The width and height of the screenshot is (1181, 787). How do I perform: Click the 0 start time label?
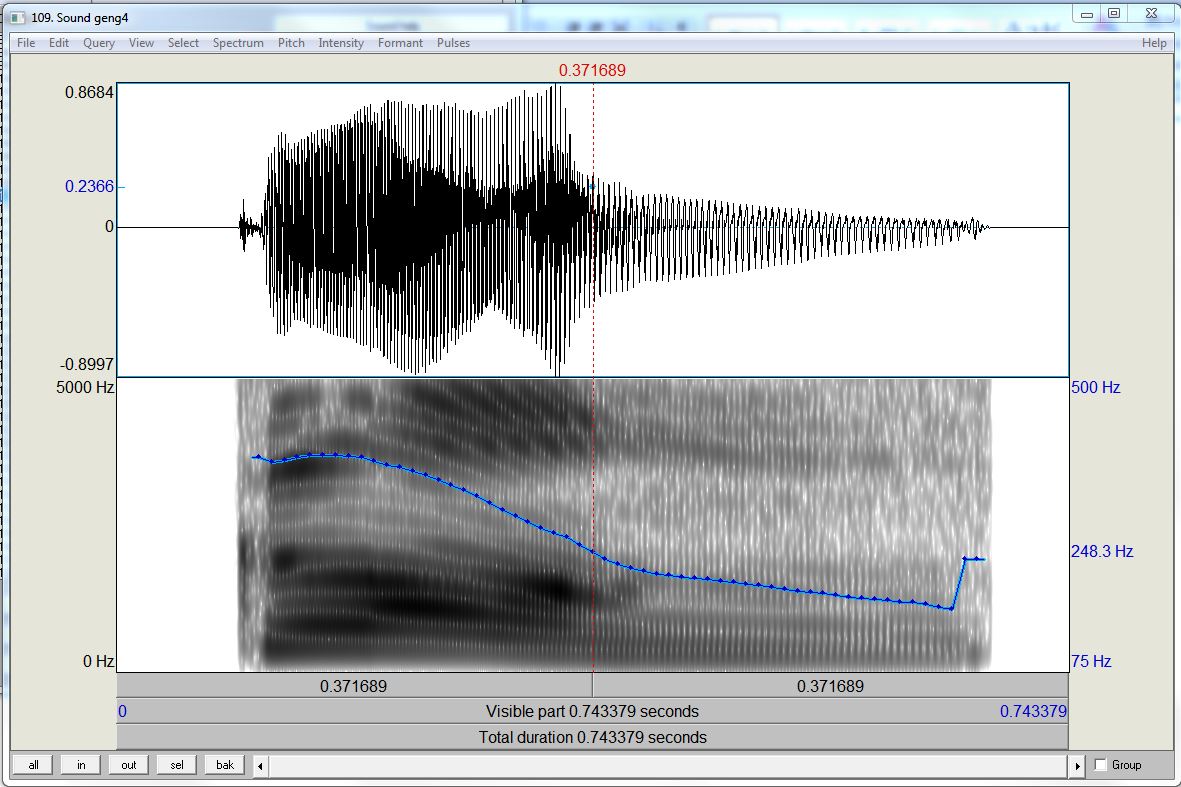[123, 712]
